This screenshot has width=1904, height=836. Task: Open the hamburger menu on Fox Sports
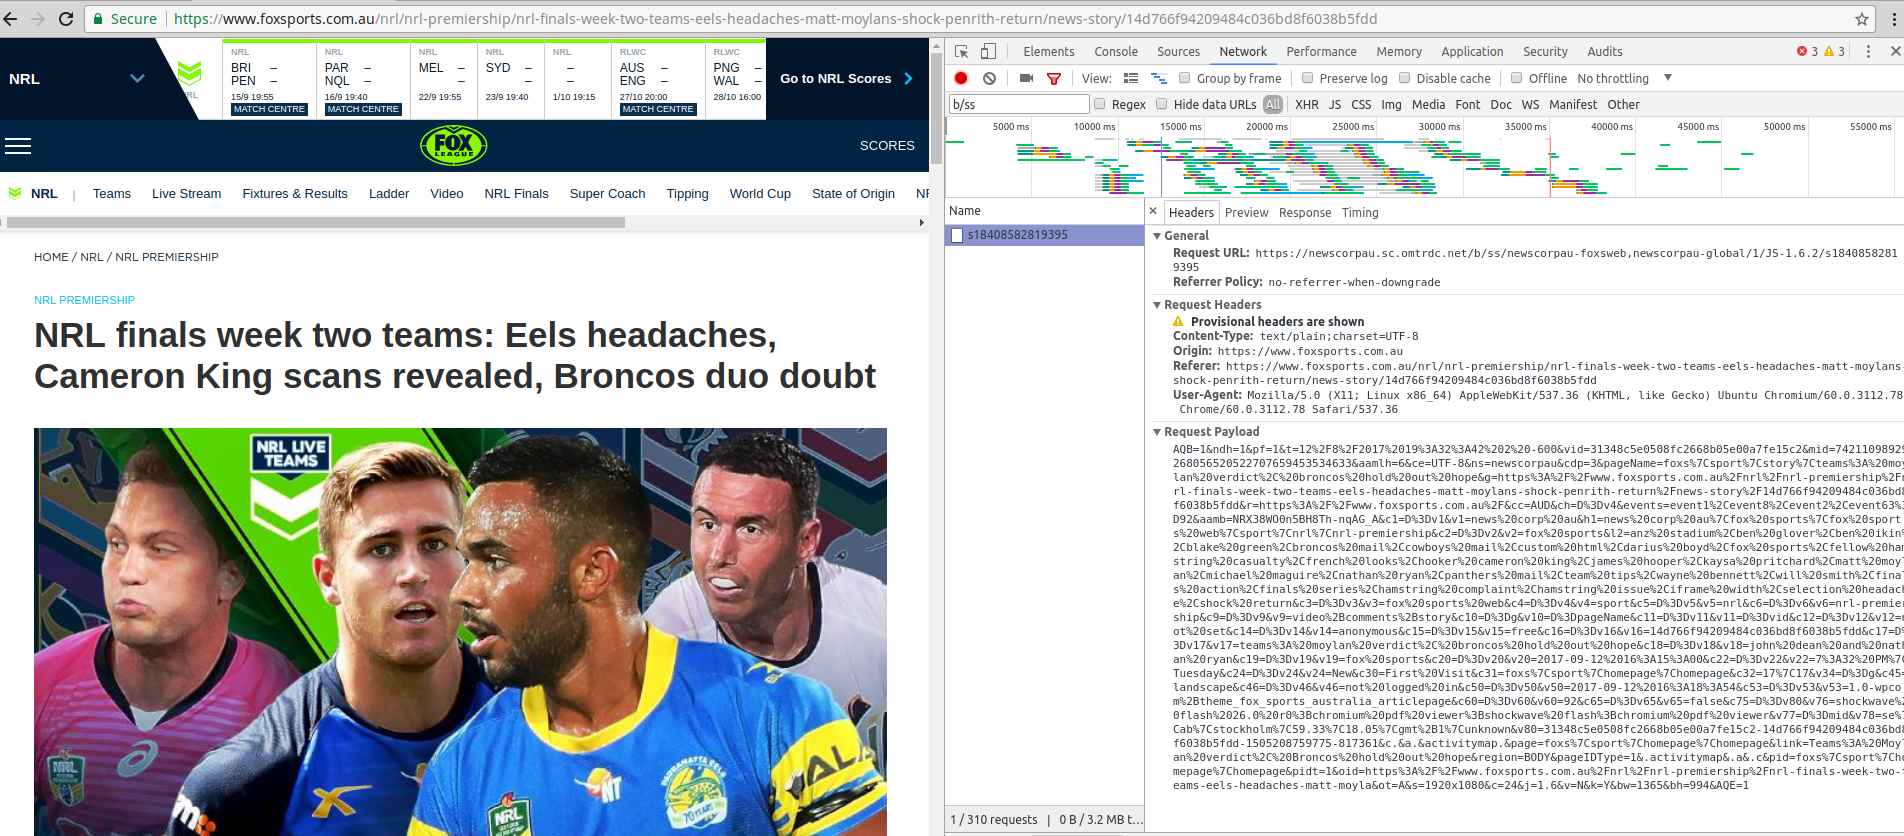point(18,146)
